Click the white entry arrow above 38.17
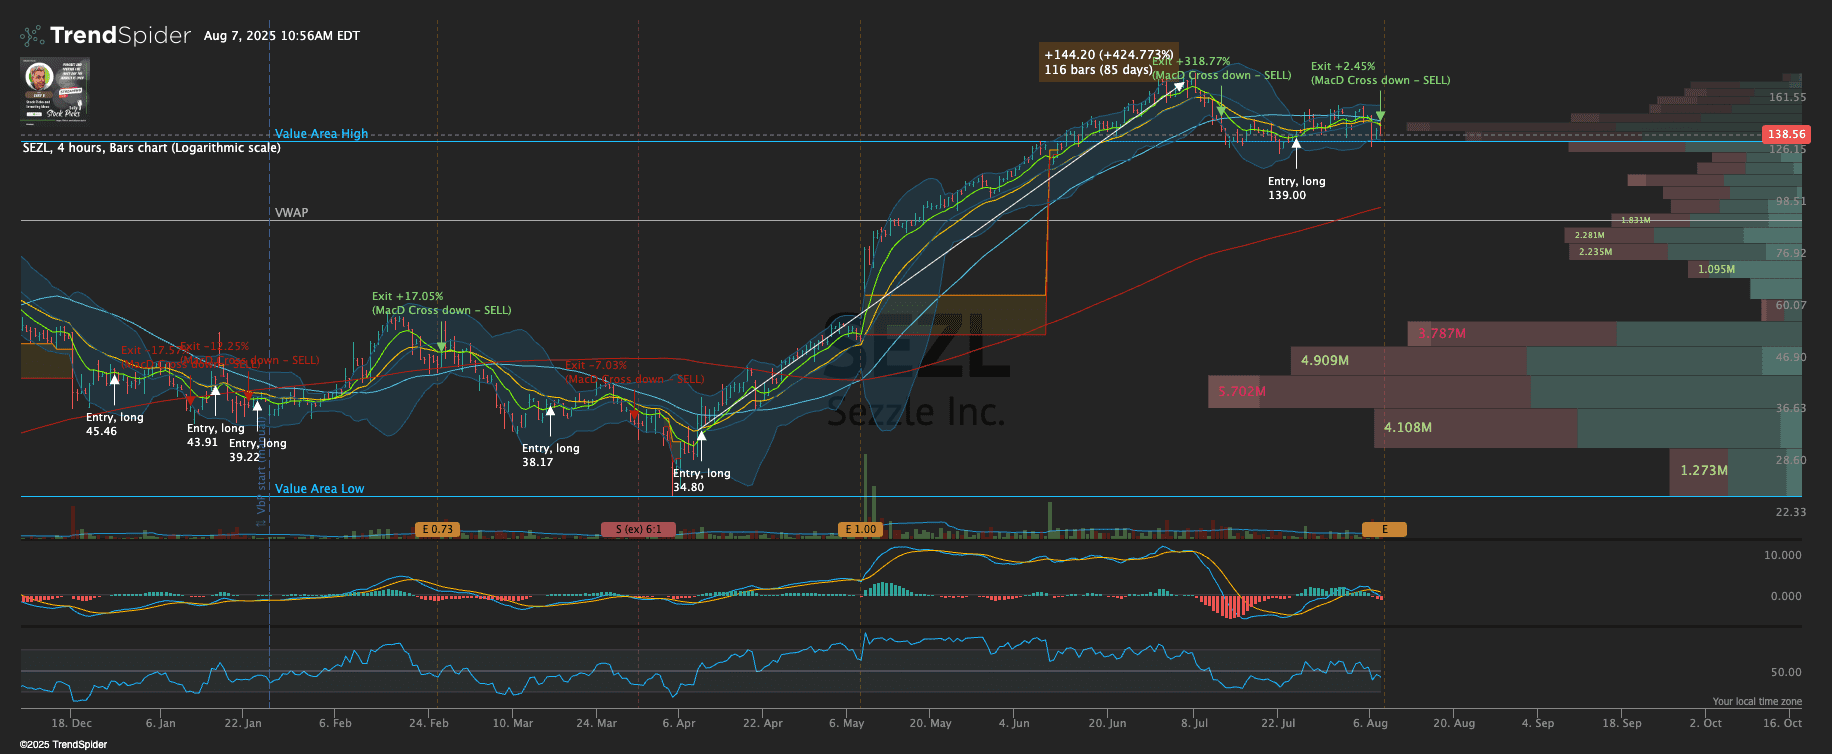Screen dimensions: 1832x754 click(x=550, y=411)
